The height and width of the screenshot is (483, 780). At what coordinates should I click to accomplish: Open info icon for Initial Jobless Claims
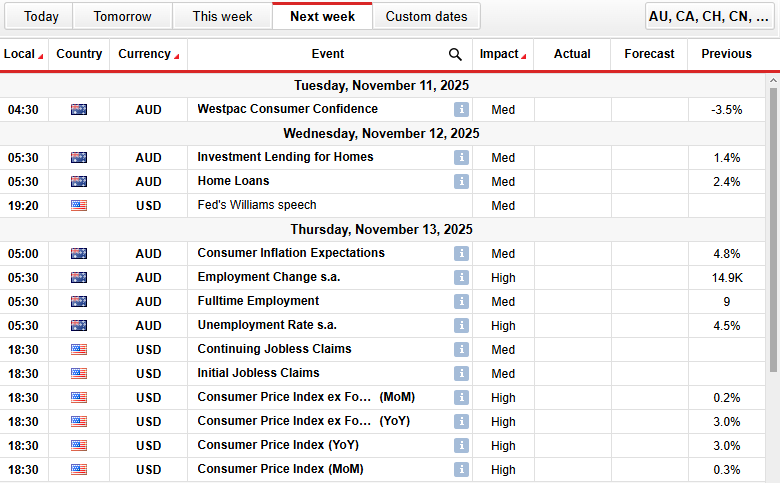click(461, 374)
